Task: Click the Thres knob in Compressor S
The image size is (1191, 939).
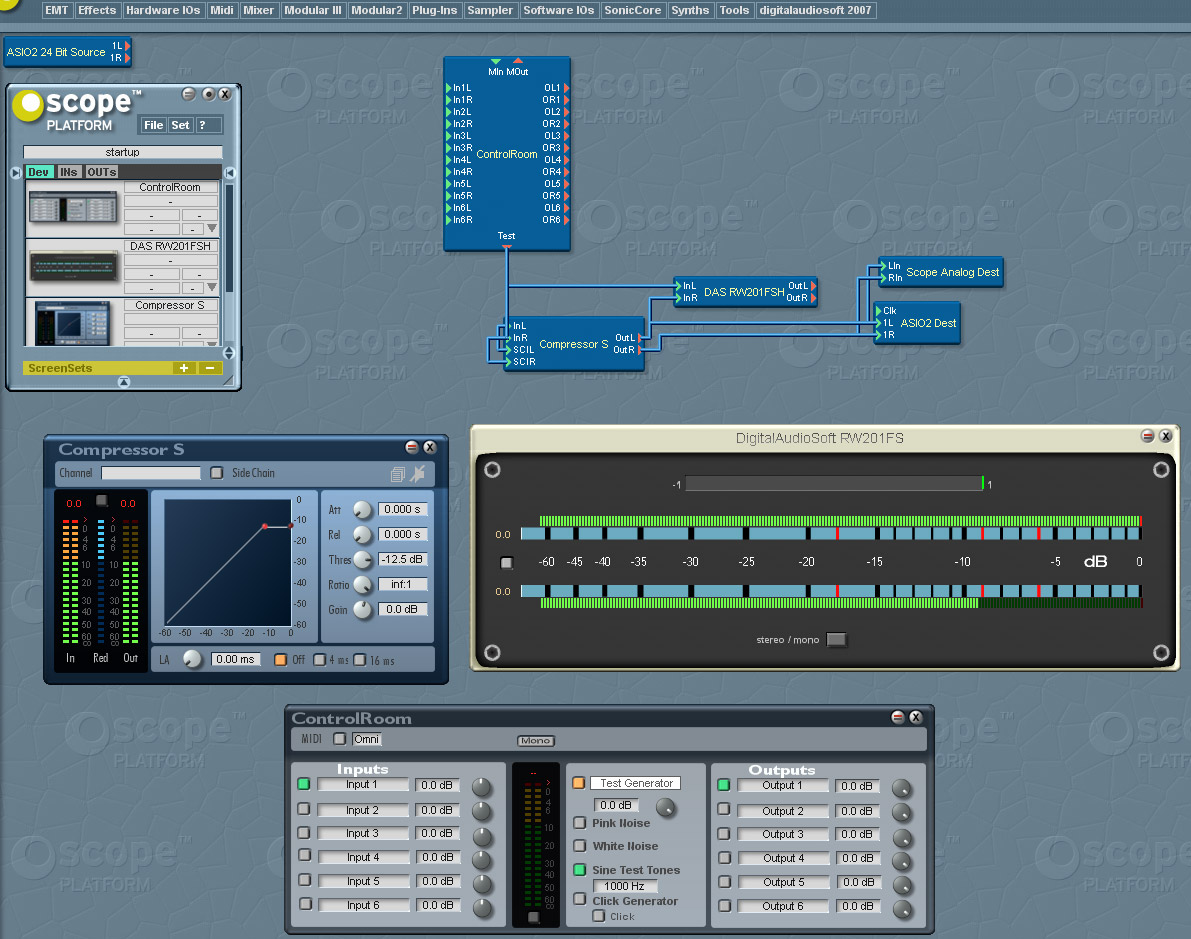Action: pos(363,560)
